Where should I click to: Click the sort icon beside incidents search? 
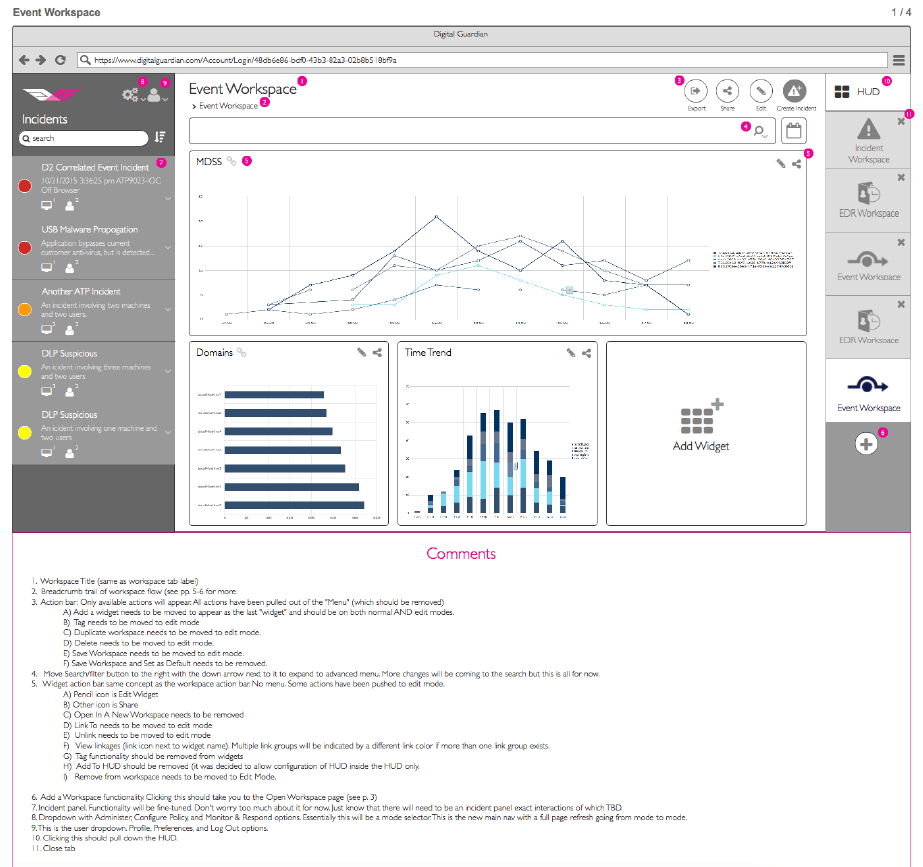[x=160, y=137]
